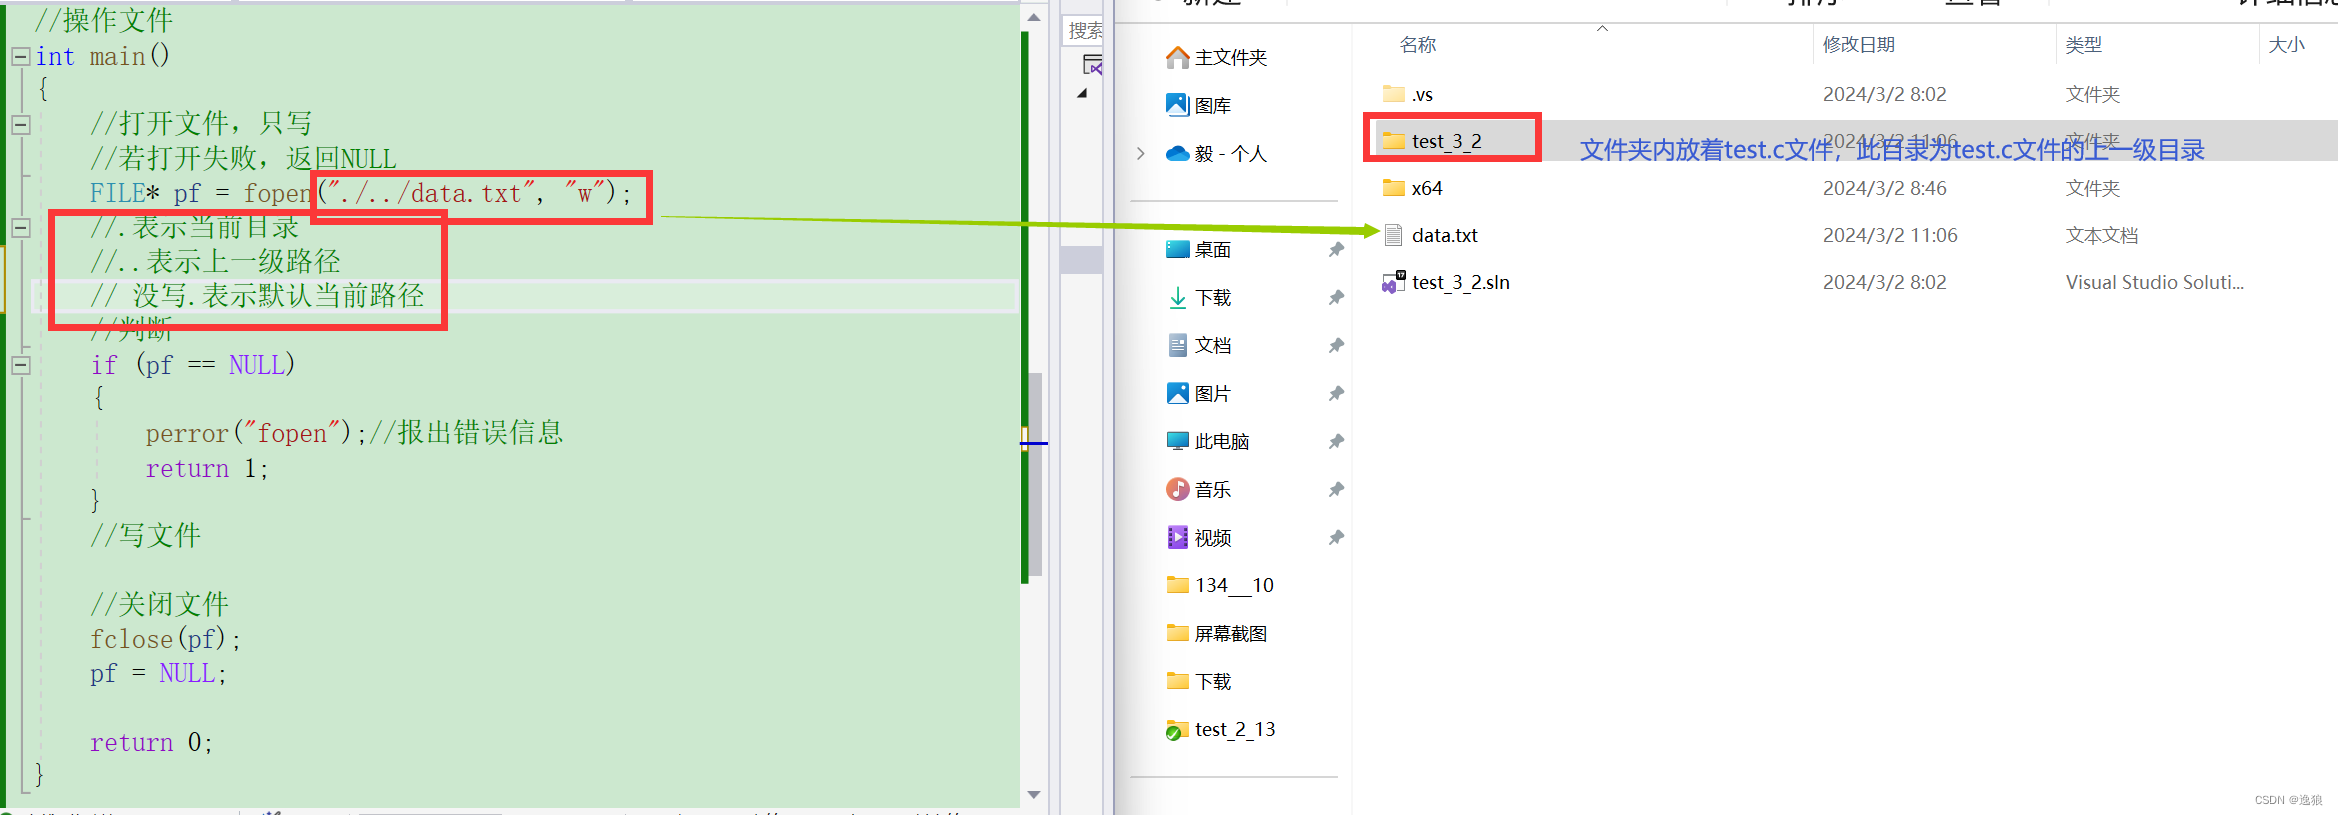This screenshot has height=815, width=2338.
Task: Click the fopen line with "./../data.txt"
Action: 361,193
